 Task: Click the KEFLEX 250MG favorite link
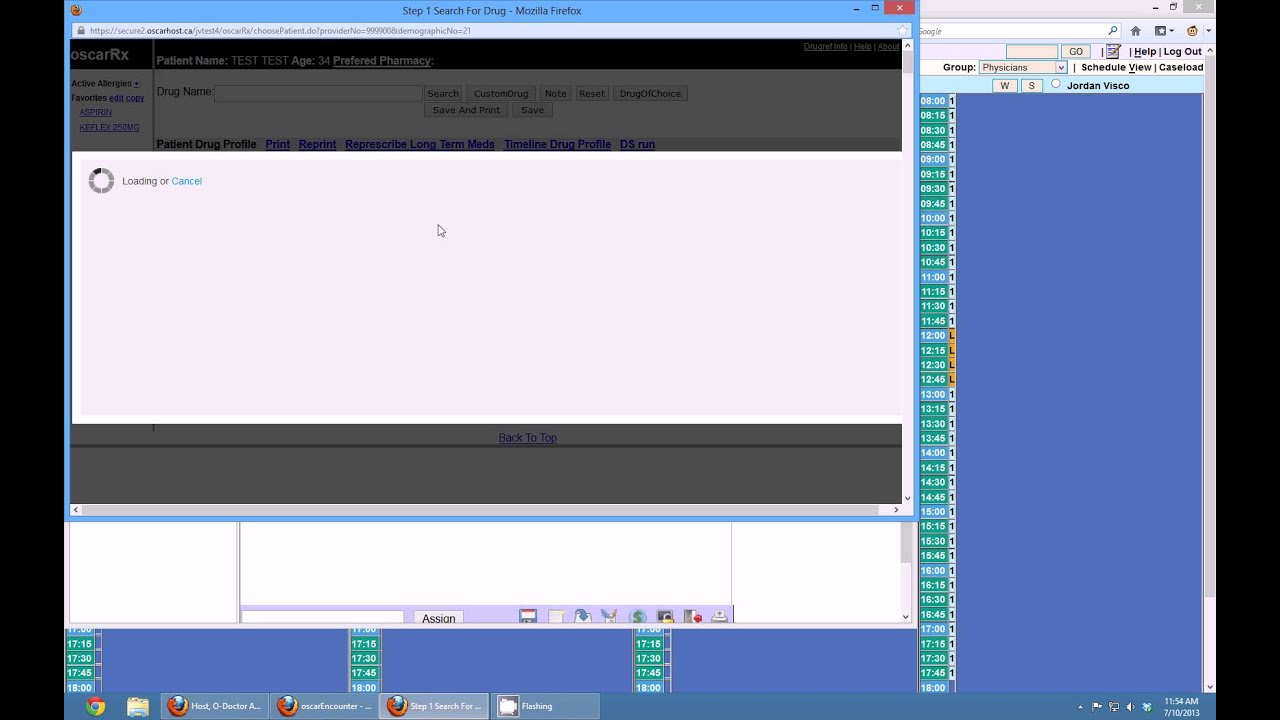[x=110, y=127]
